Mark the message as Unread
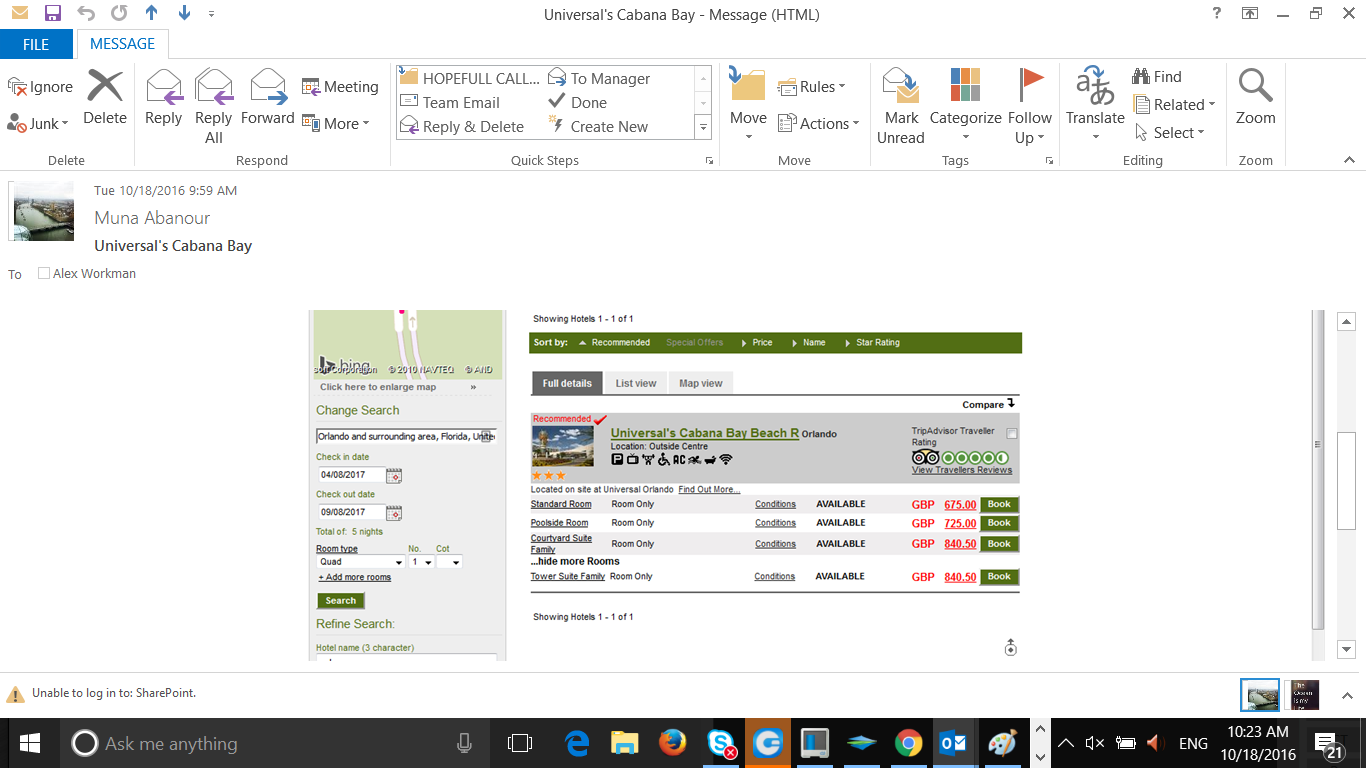Image resolution: width=1366 pixels, height=768 pixels. tap(901, 107)
